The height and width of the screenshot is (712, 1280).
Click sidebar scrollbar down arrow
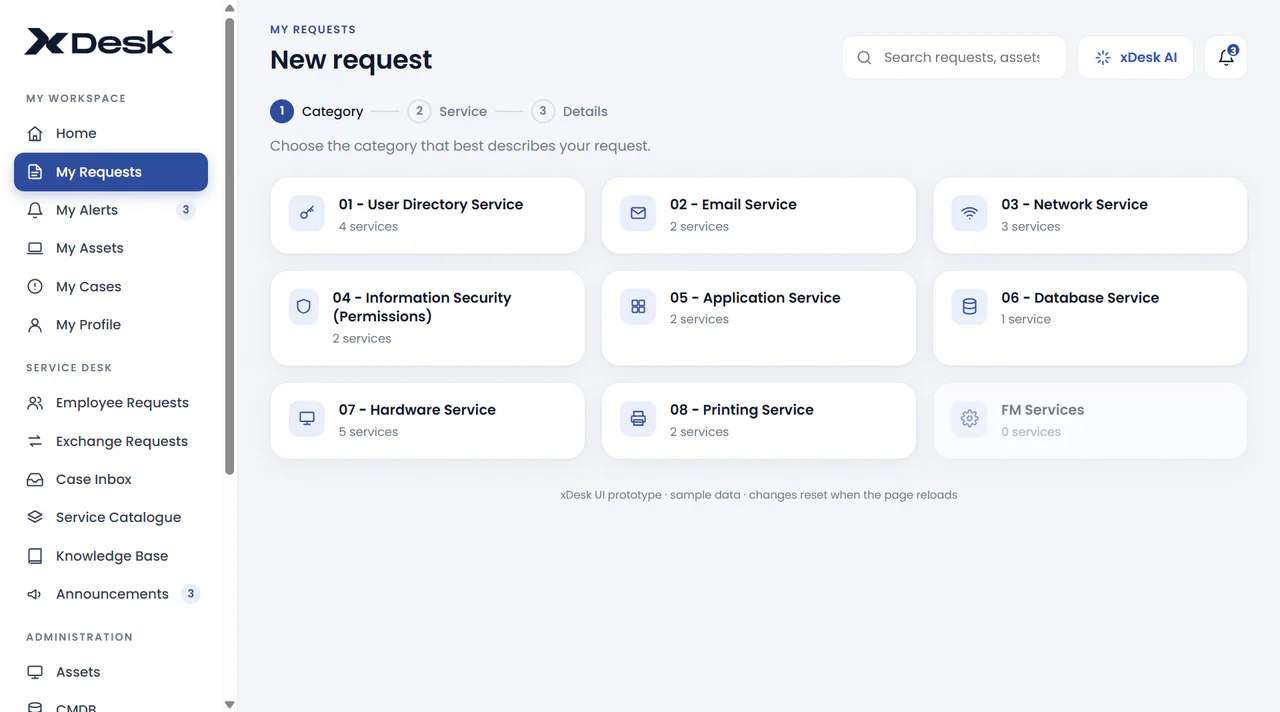tap(230, 705)
